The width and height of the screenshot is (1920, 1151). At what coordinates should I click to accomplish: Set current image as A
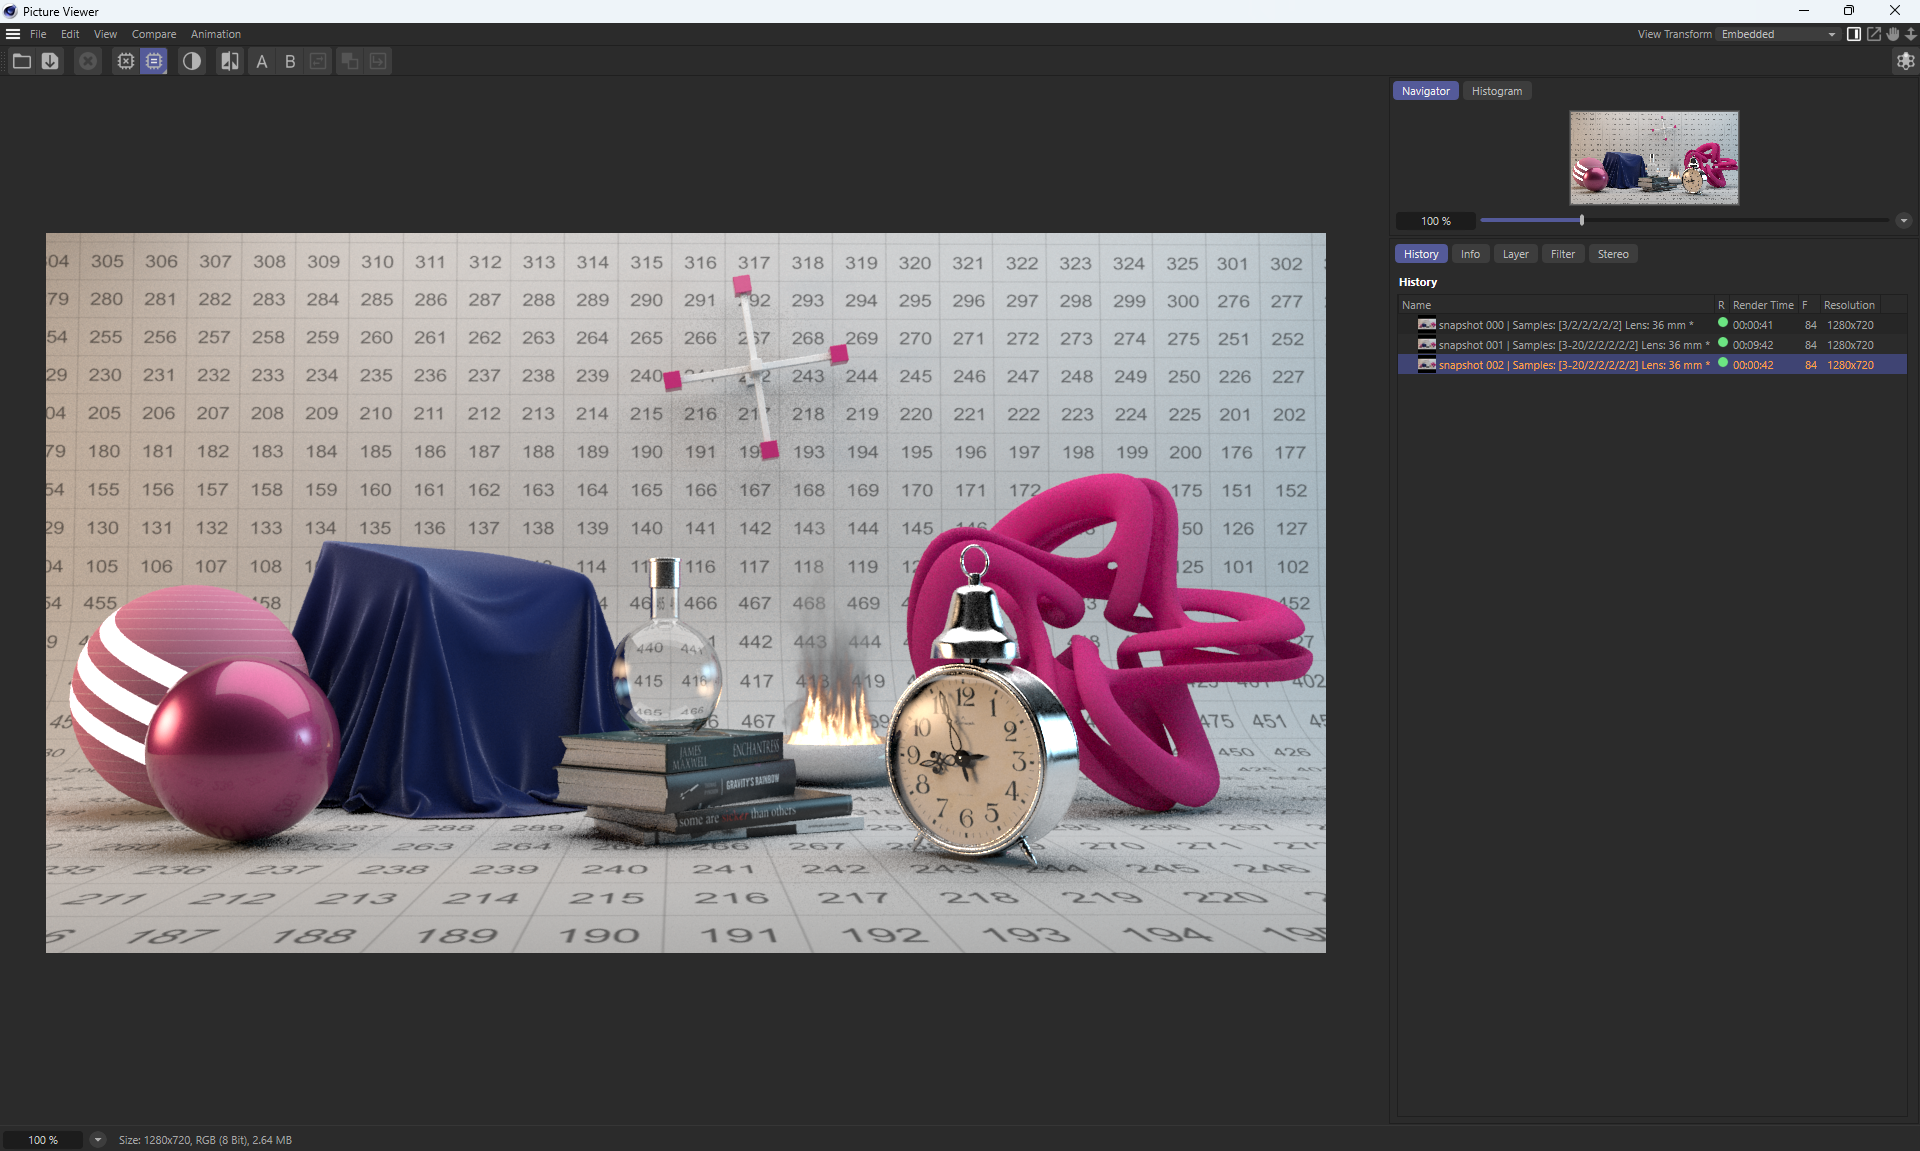pos(262,62)
